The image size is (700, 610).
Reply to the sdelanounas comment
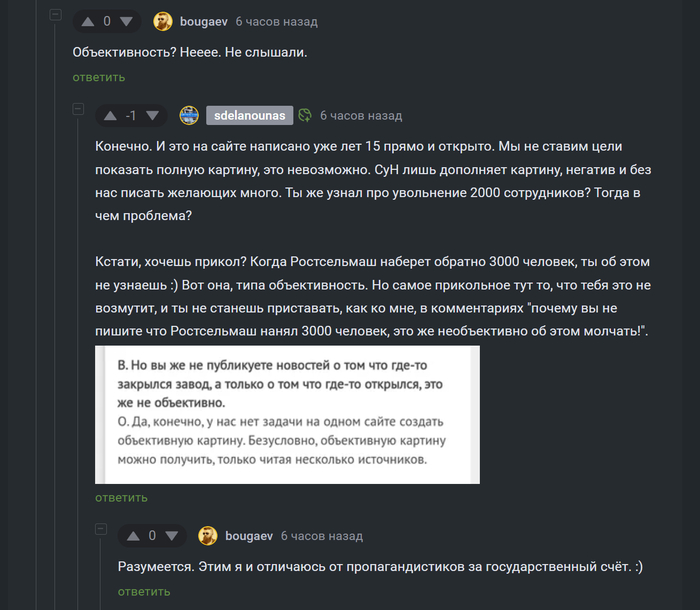click(x=121, y=497)
